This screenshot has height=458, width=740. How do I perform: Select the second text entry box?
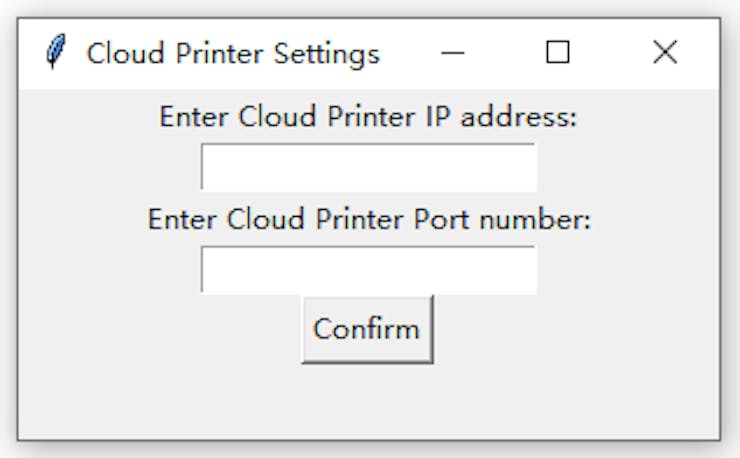click(368, 270)
